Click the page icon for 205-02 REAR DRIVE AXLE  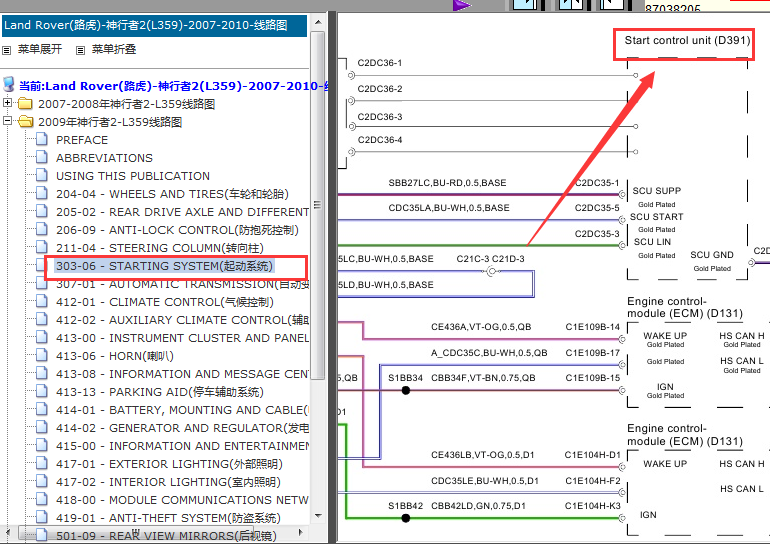[x=42, y=212]
